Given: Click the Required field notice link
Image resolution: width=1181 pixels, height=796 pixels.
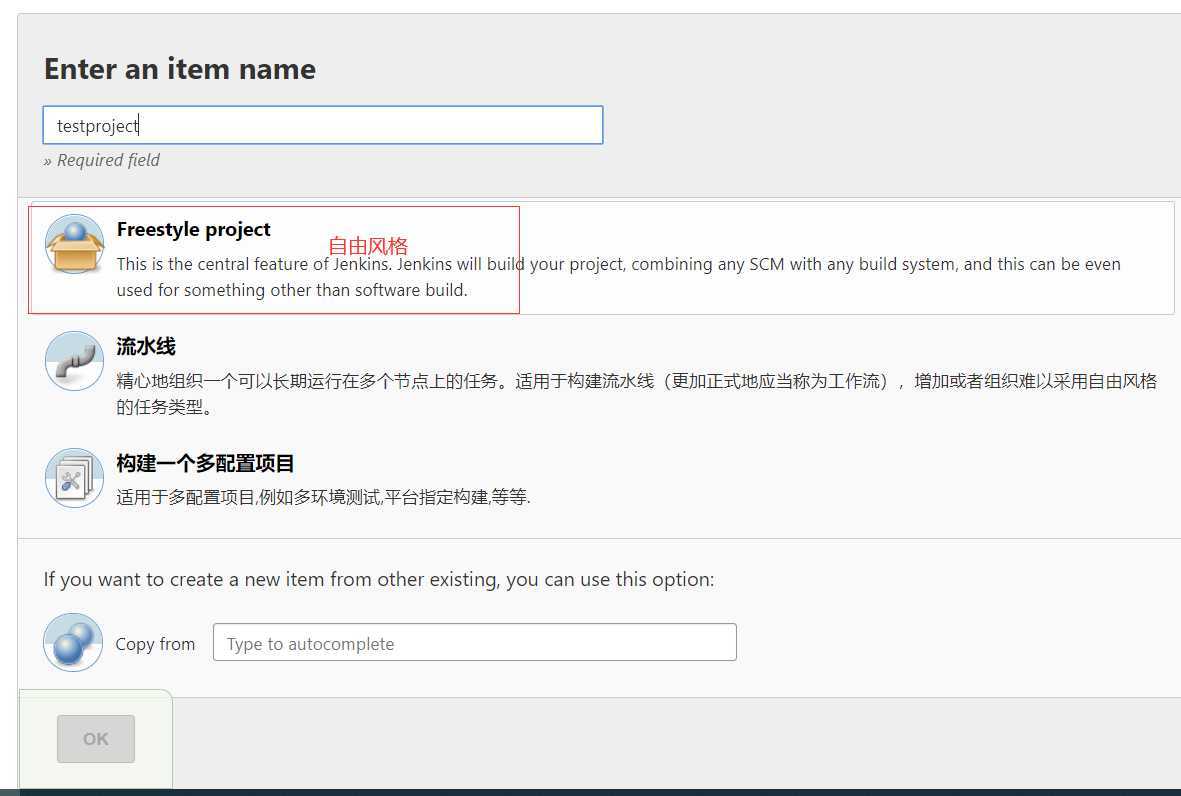Looking at the screenshot, I should point(101,159).
